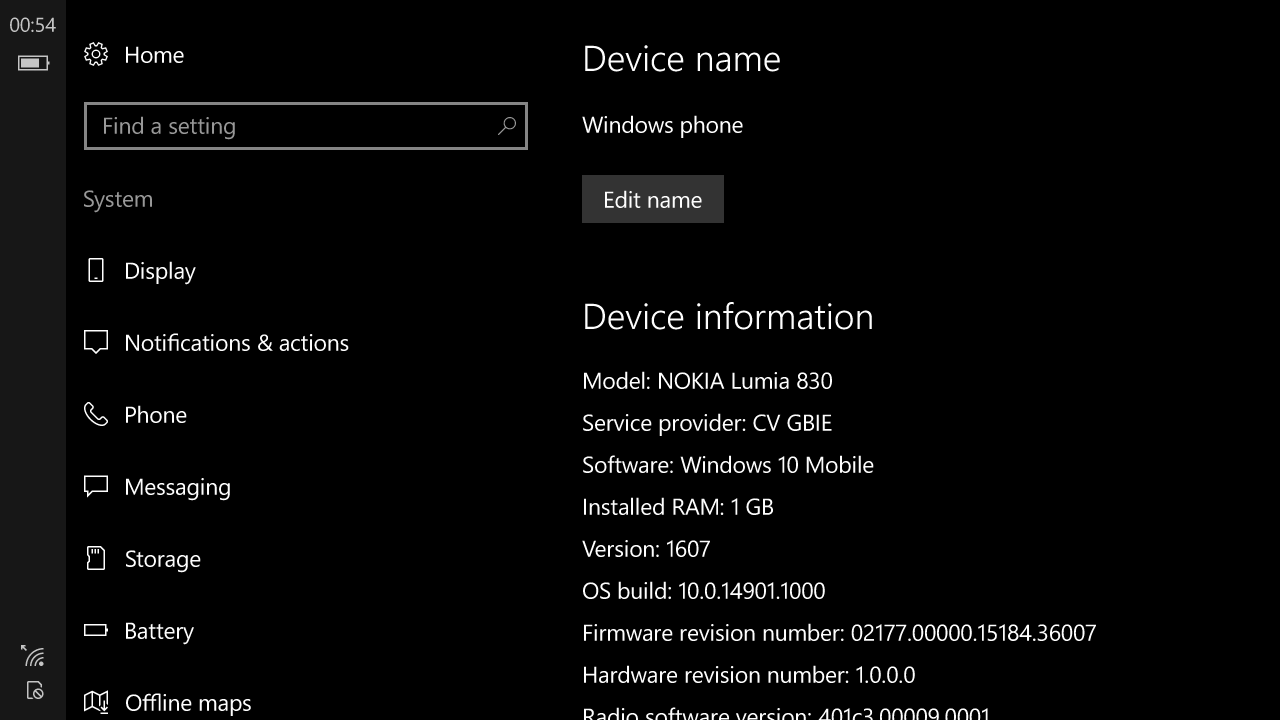Click the Notifications & actions speech-box icon

pyautogui.click(x=96, y=343)
